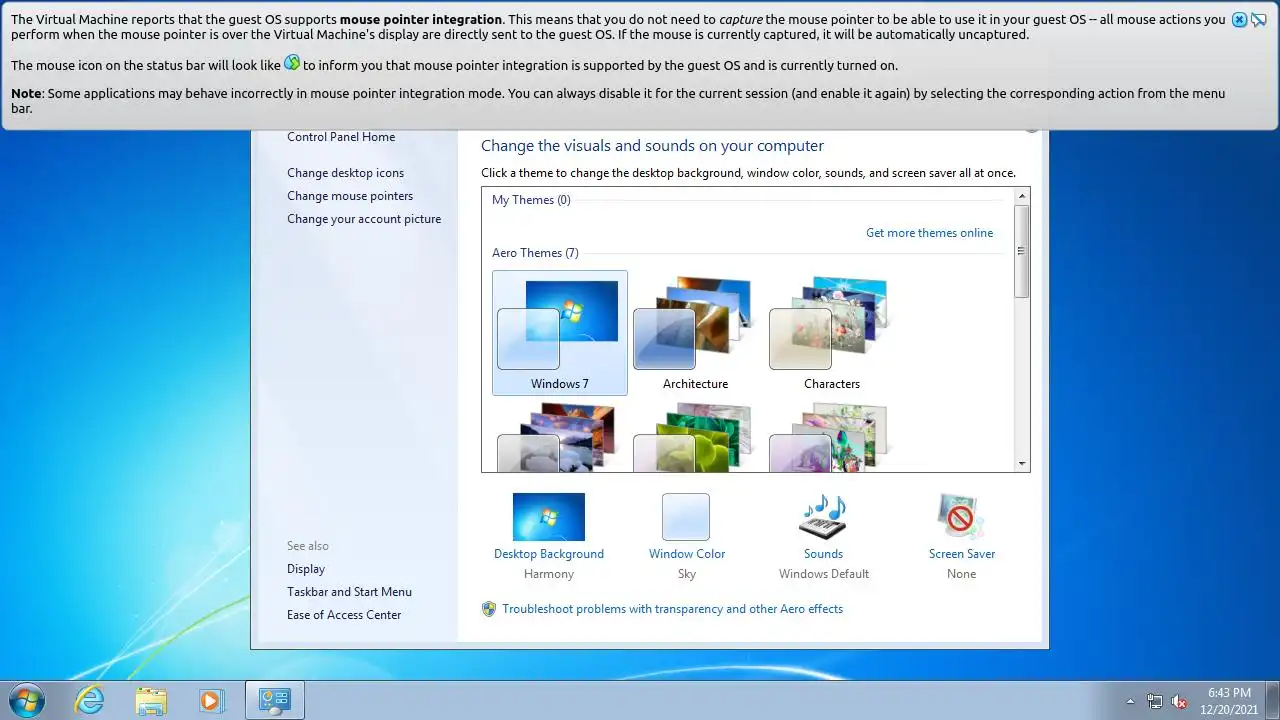Click the 'Aero Themes (7)' group header
1280x720 pixels.
click(x=535, y=253)
